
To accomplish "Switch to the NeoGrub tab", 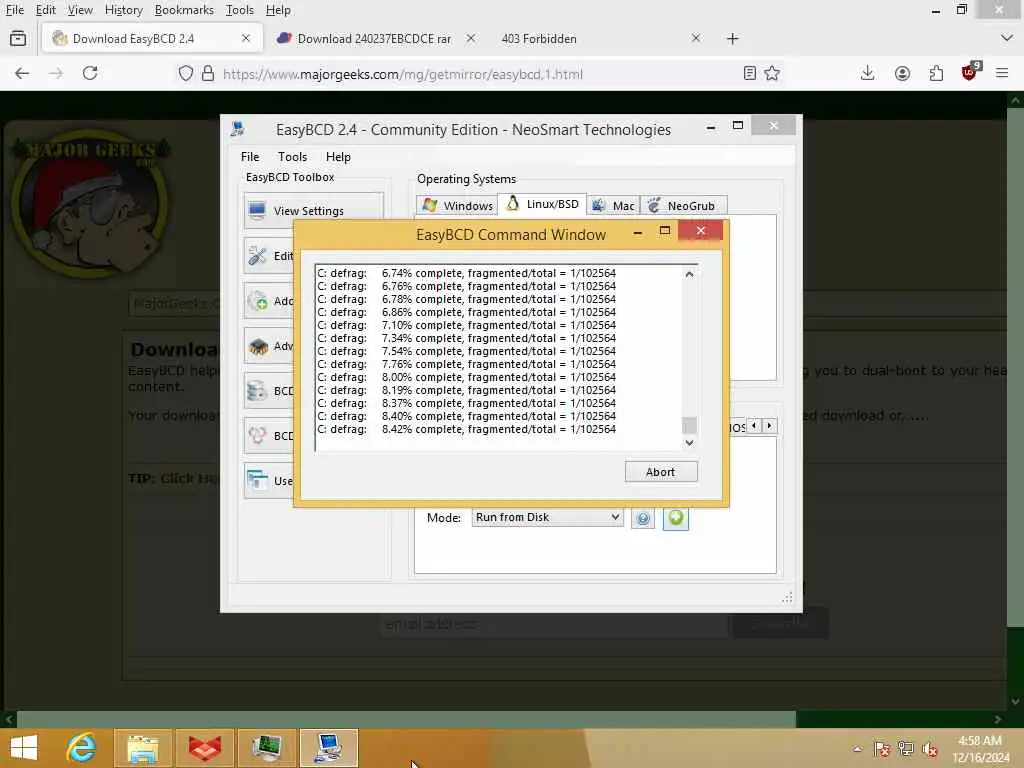I will tap(682, 205).
